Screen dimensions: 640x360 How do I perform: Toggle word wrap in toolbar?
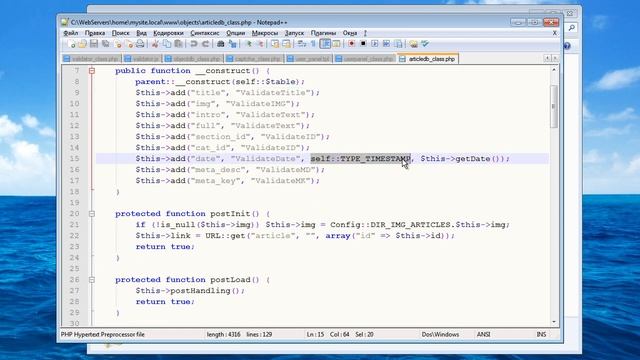pos(302,44)
